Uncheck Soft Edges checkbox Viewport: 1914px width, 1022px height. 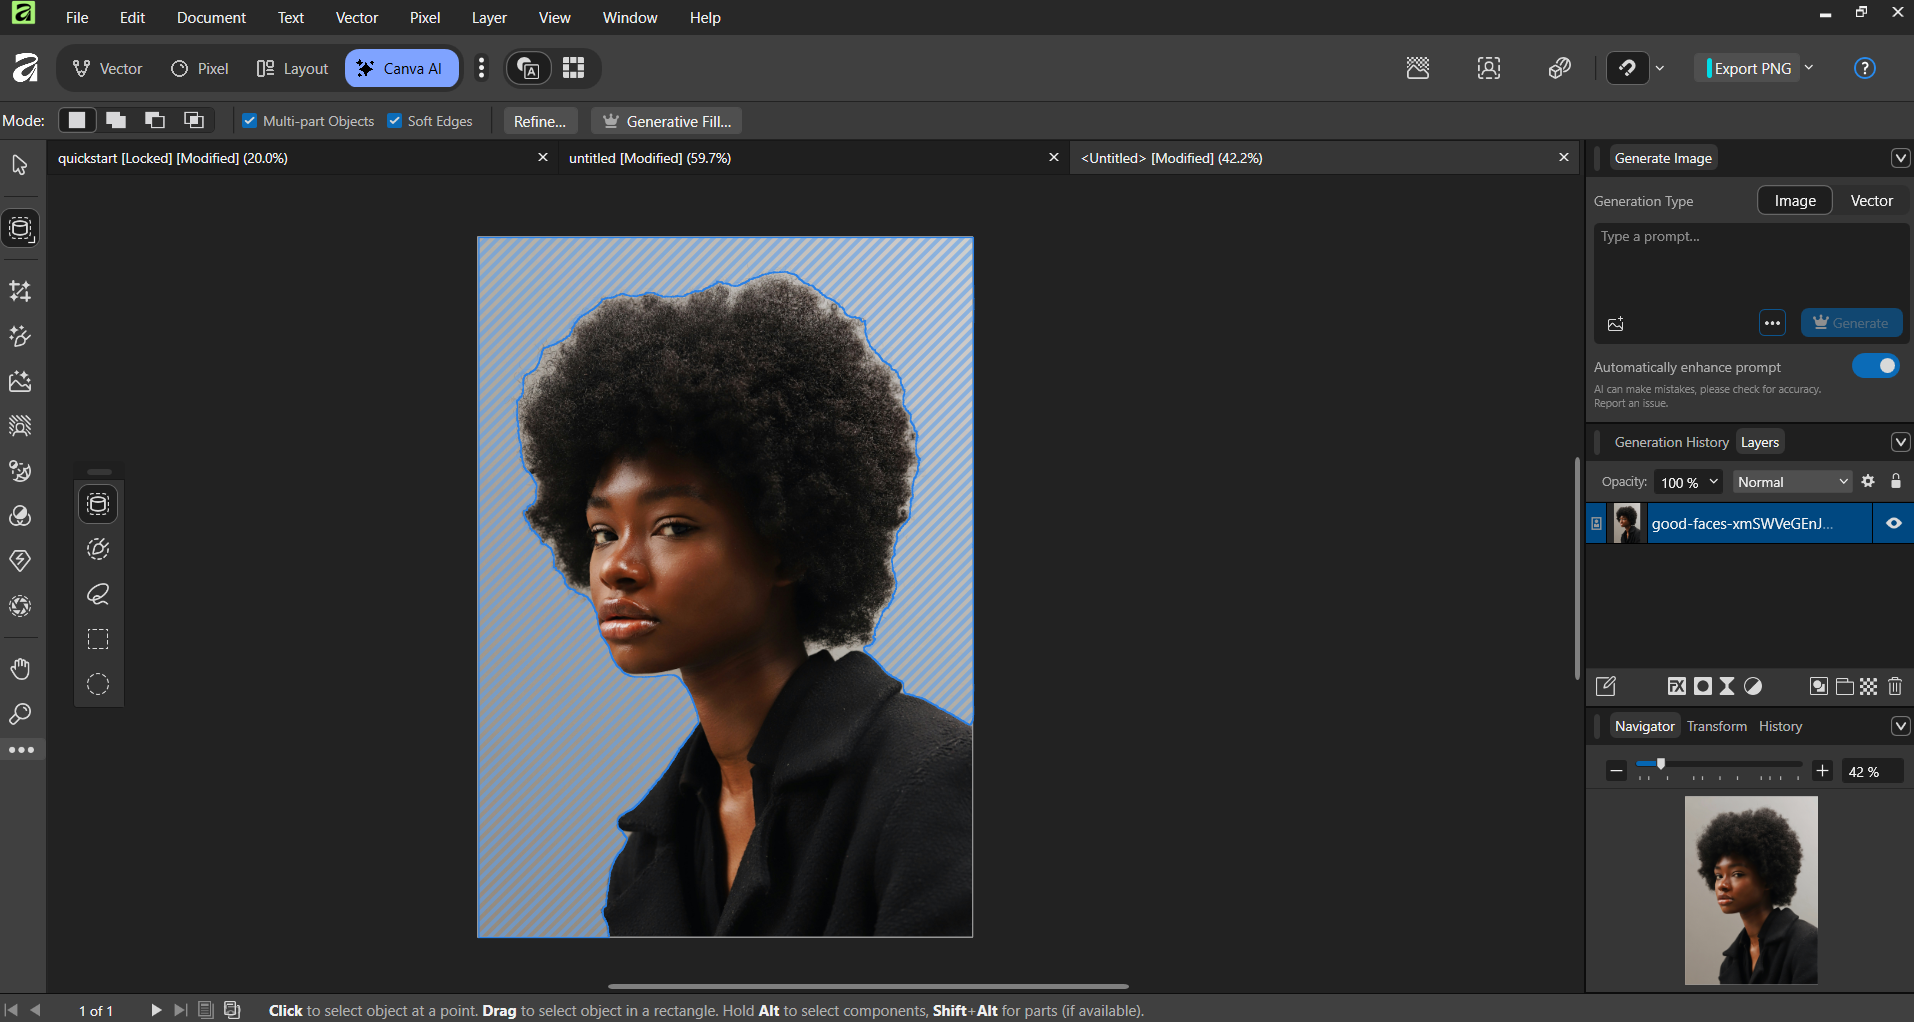click(395, 121)
